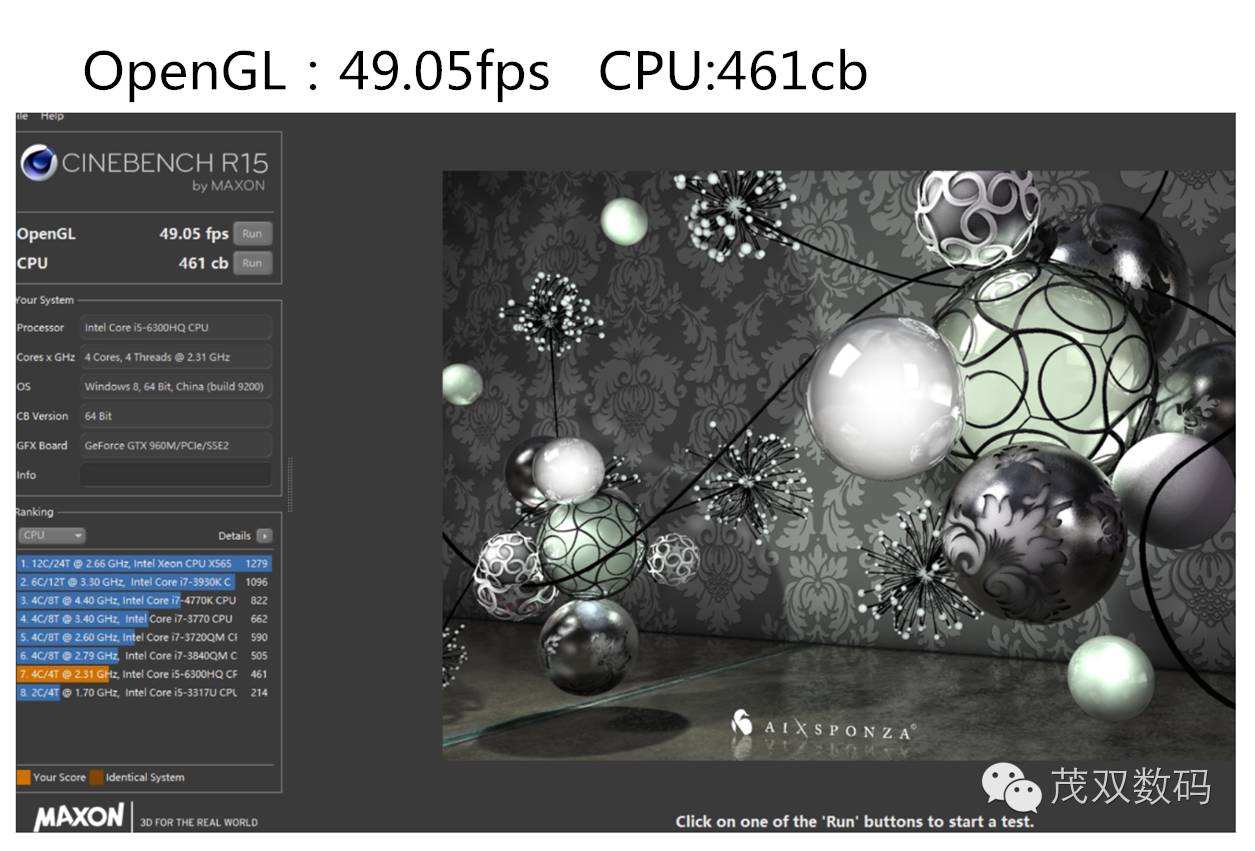Click the WeChat icon in the watermark

1010,786
